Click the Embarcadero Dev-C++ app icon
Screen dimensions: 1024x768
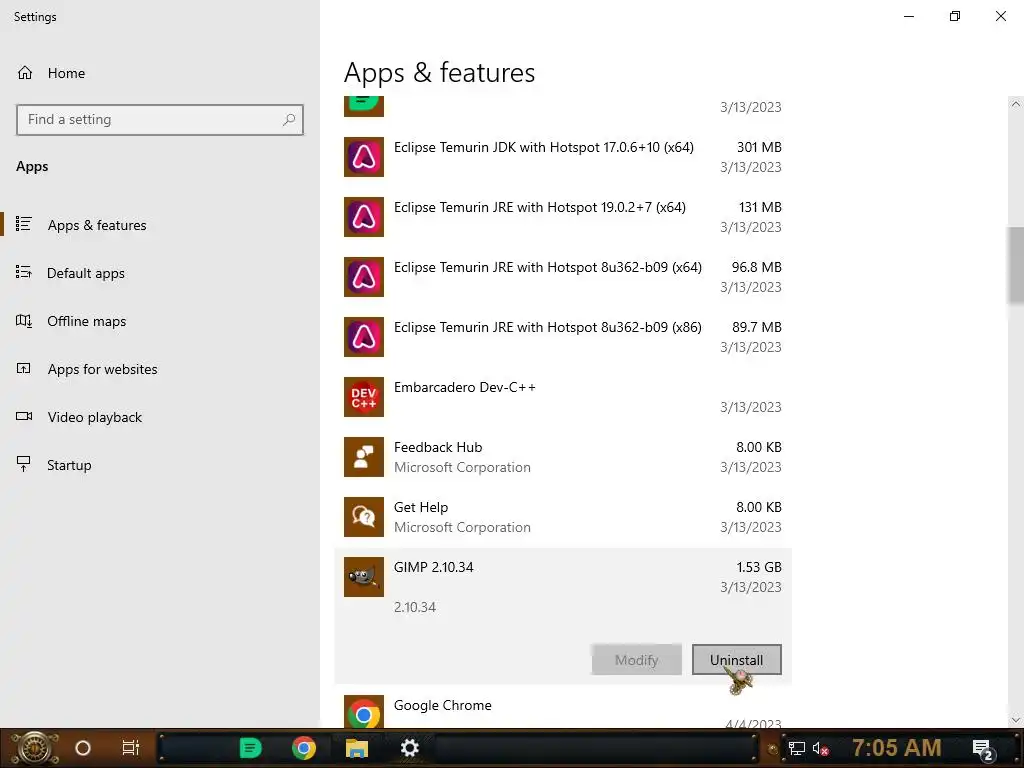pyautogui.click(x=364, y=397)
